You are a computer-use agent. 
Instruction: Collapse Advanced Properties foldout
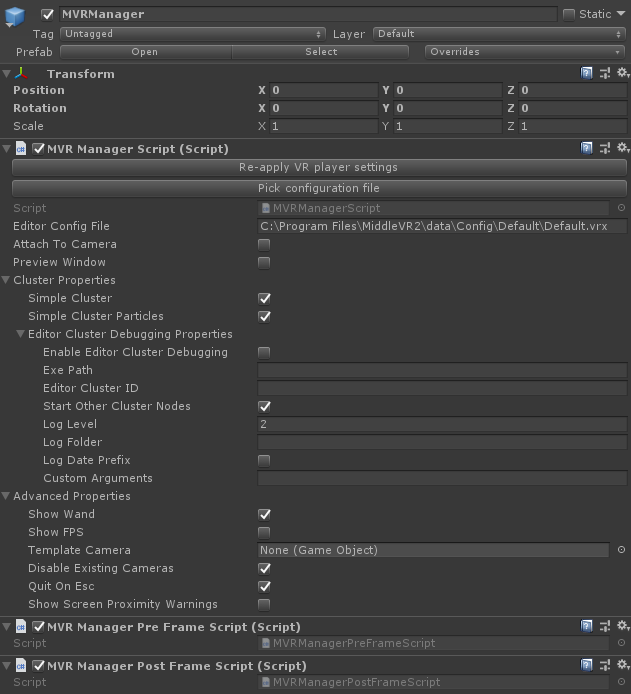click(6, 496)
